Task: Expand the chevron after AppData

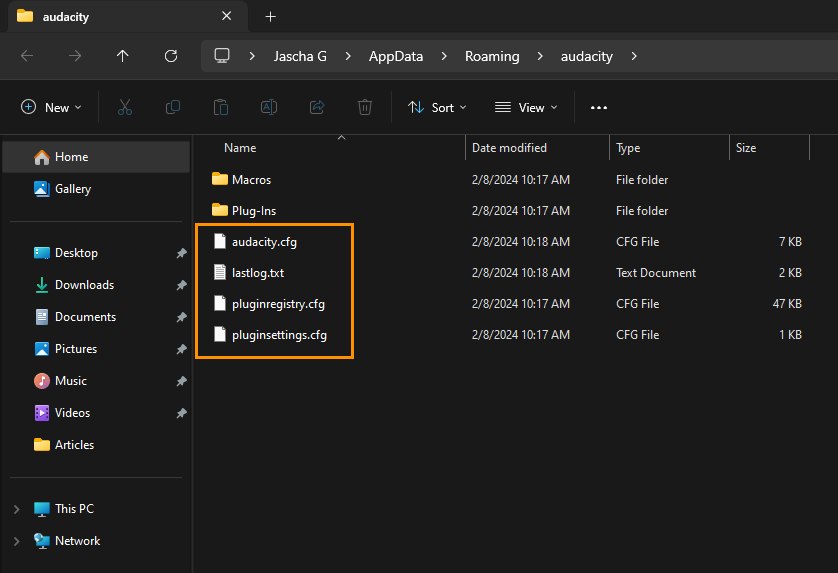Action: [x=444, y=56]
